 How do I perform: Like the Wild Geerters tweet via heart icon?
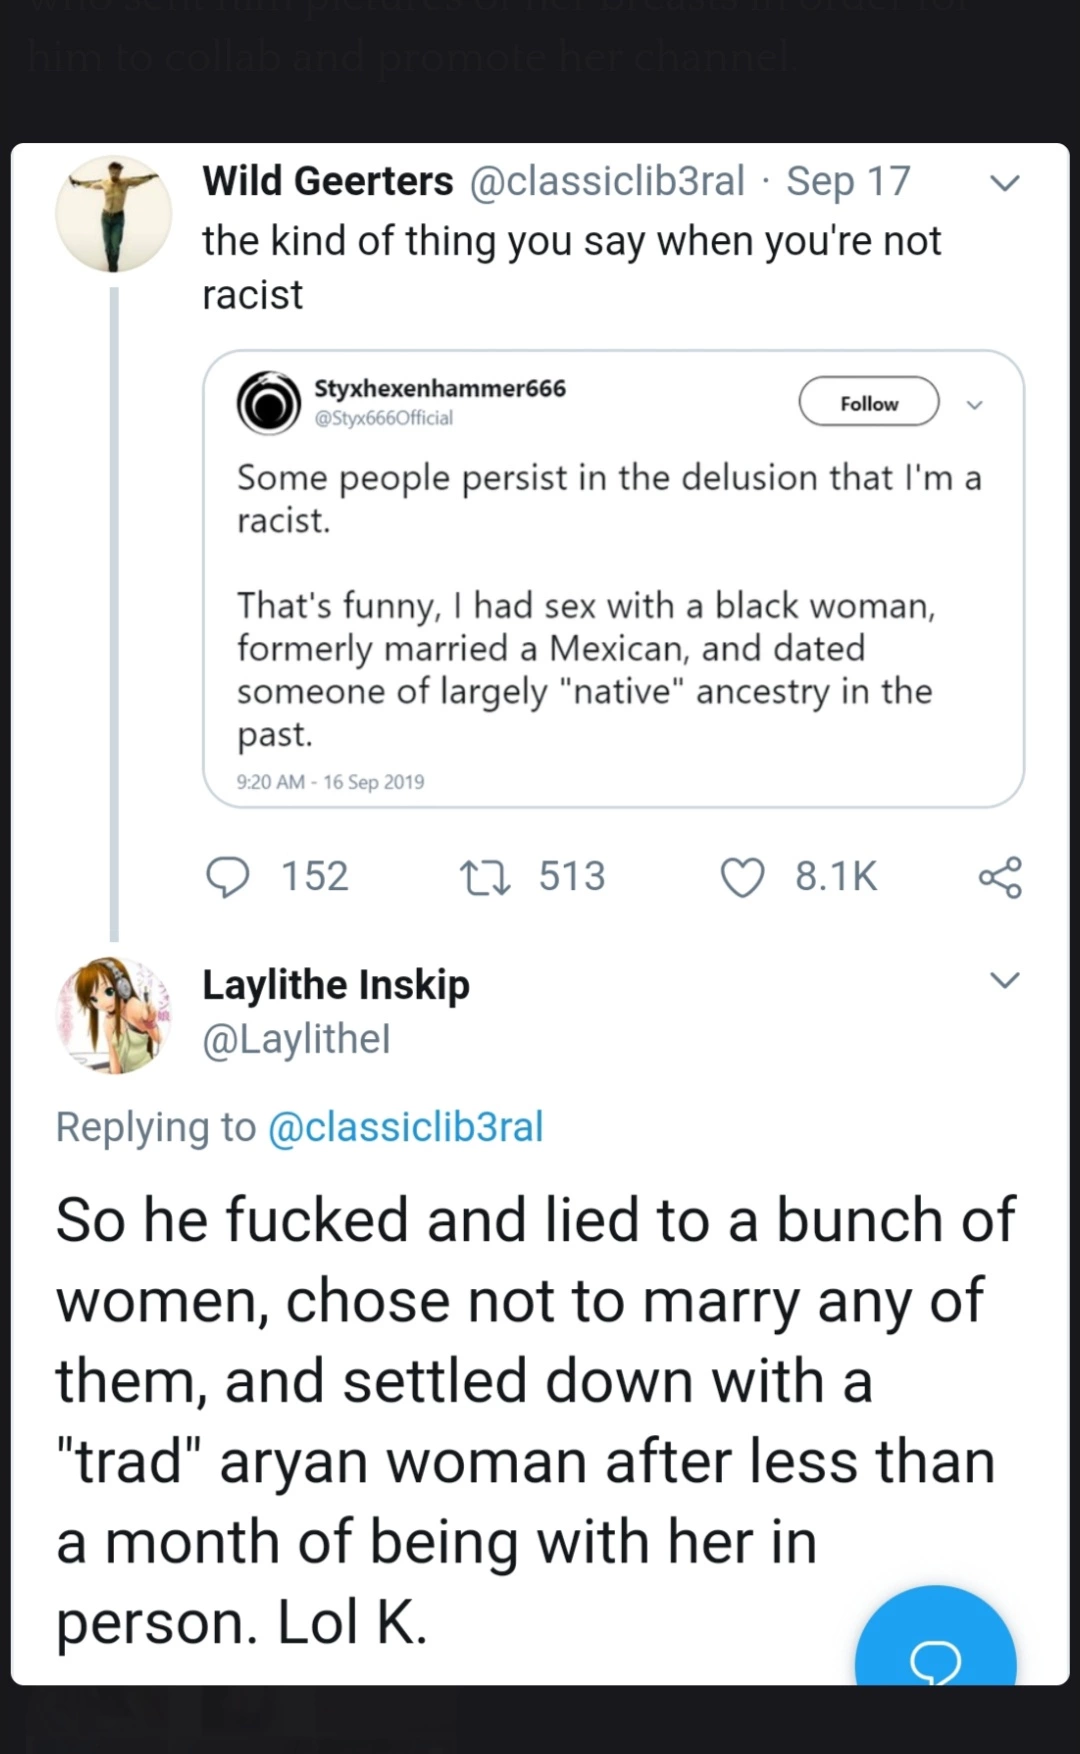743,878
